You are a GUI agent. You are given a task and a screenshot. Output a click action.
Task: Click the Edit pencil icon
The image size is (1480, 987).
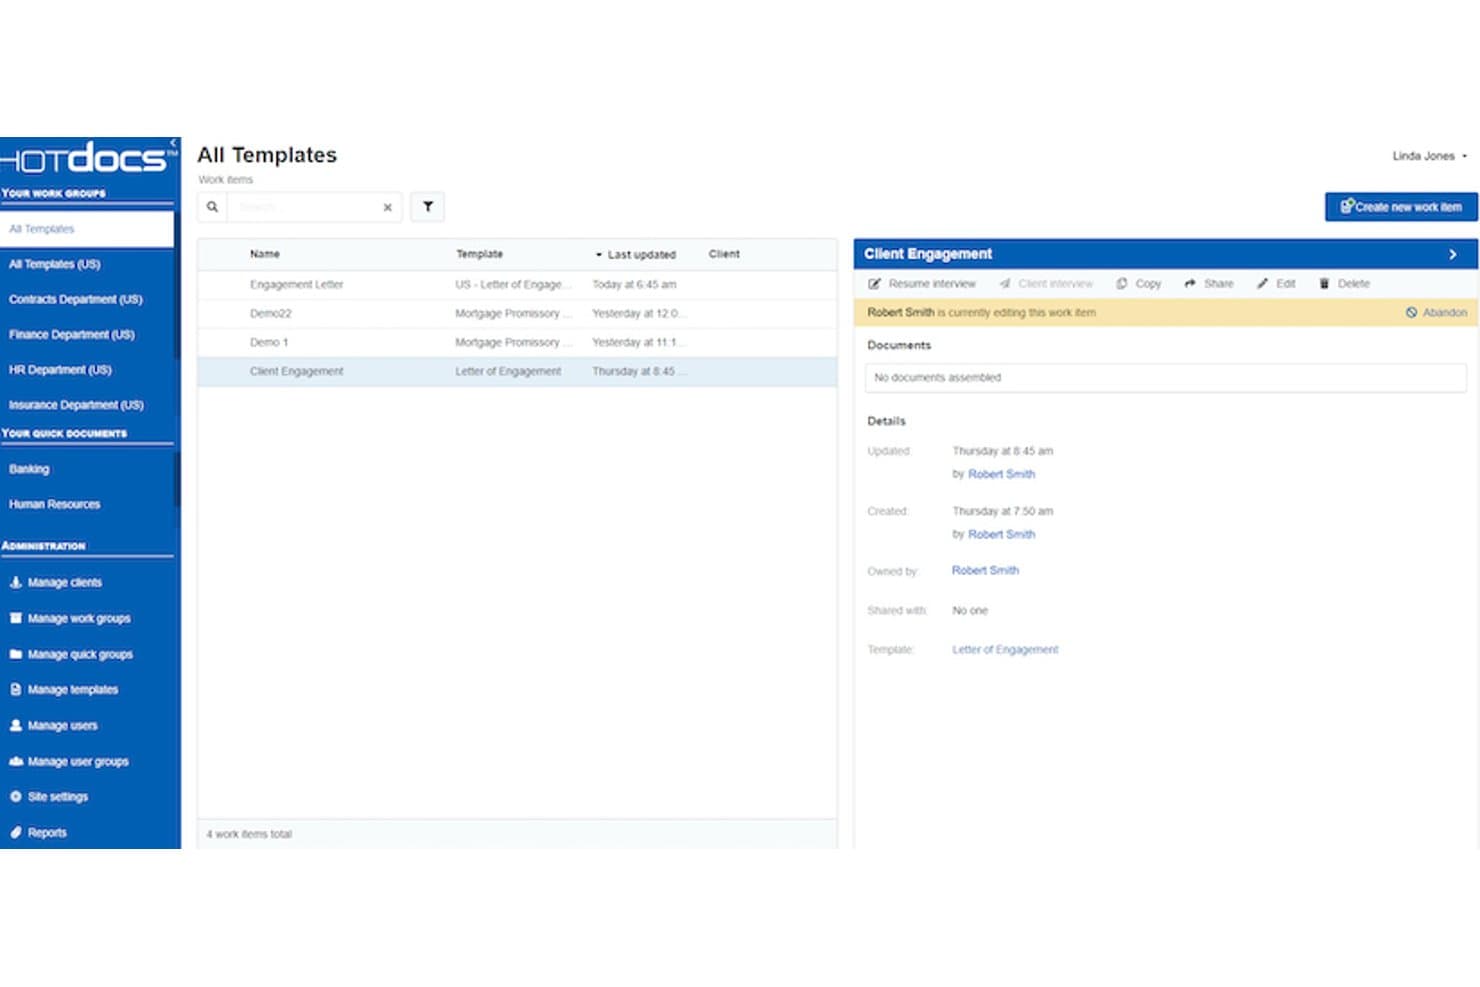[x=1263, y=284]
